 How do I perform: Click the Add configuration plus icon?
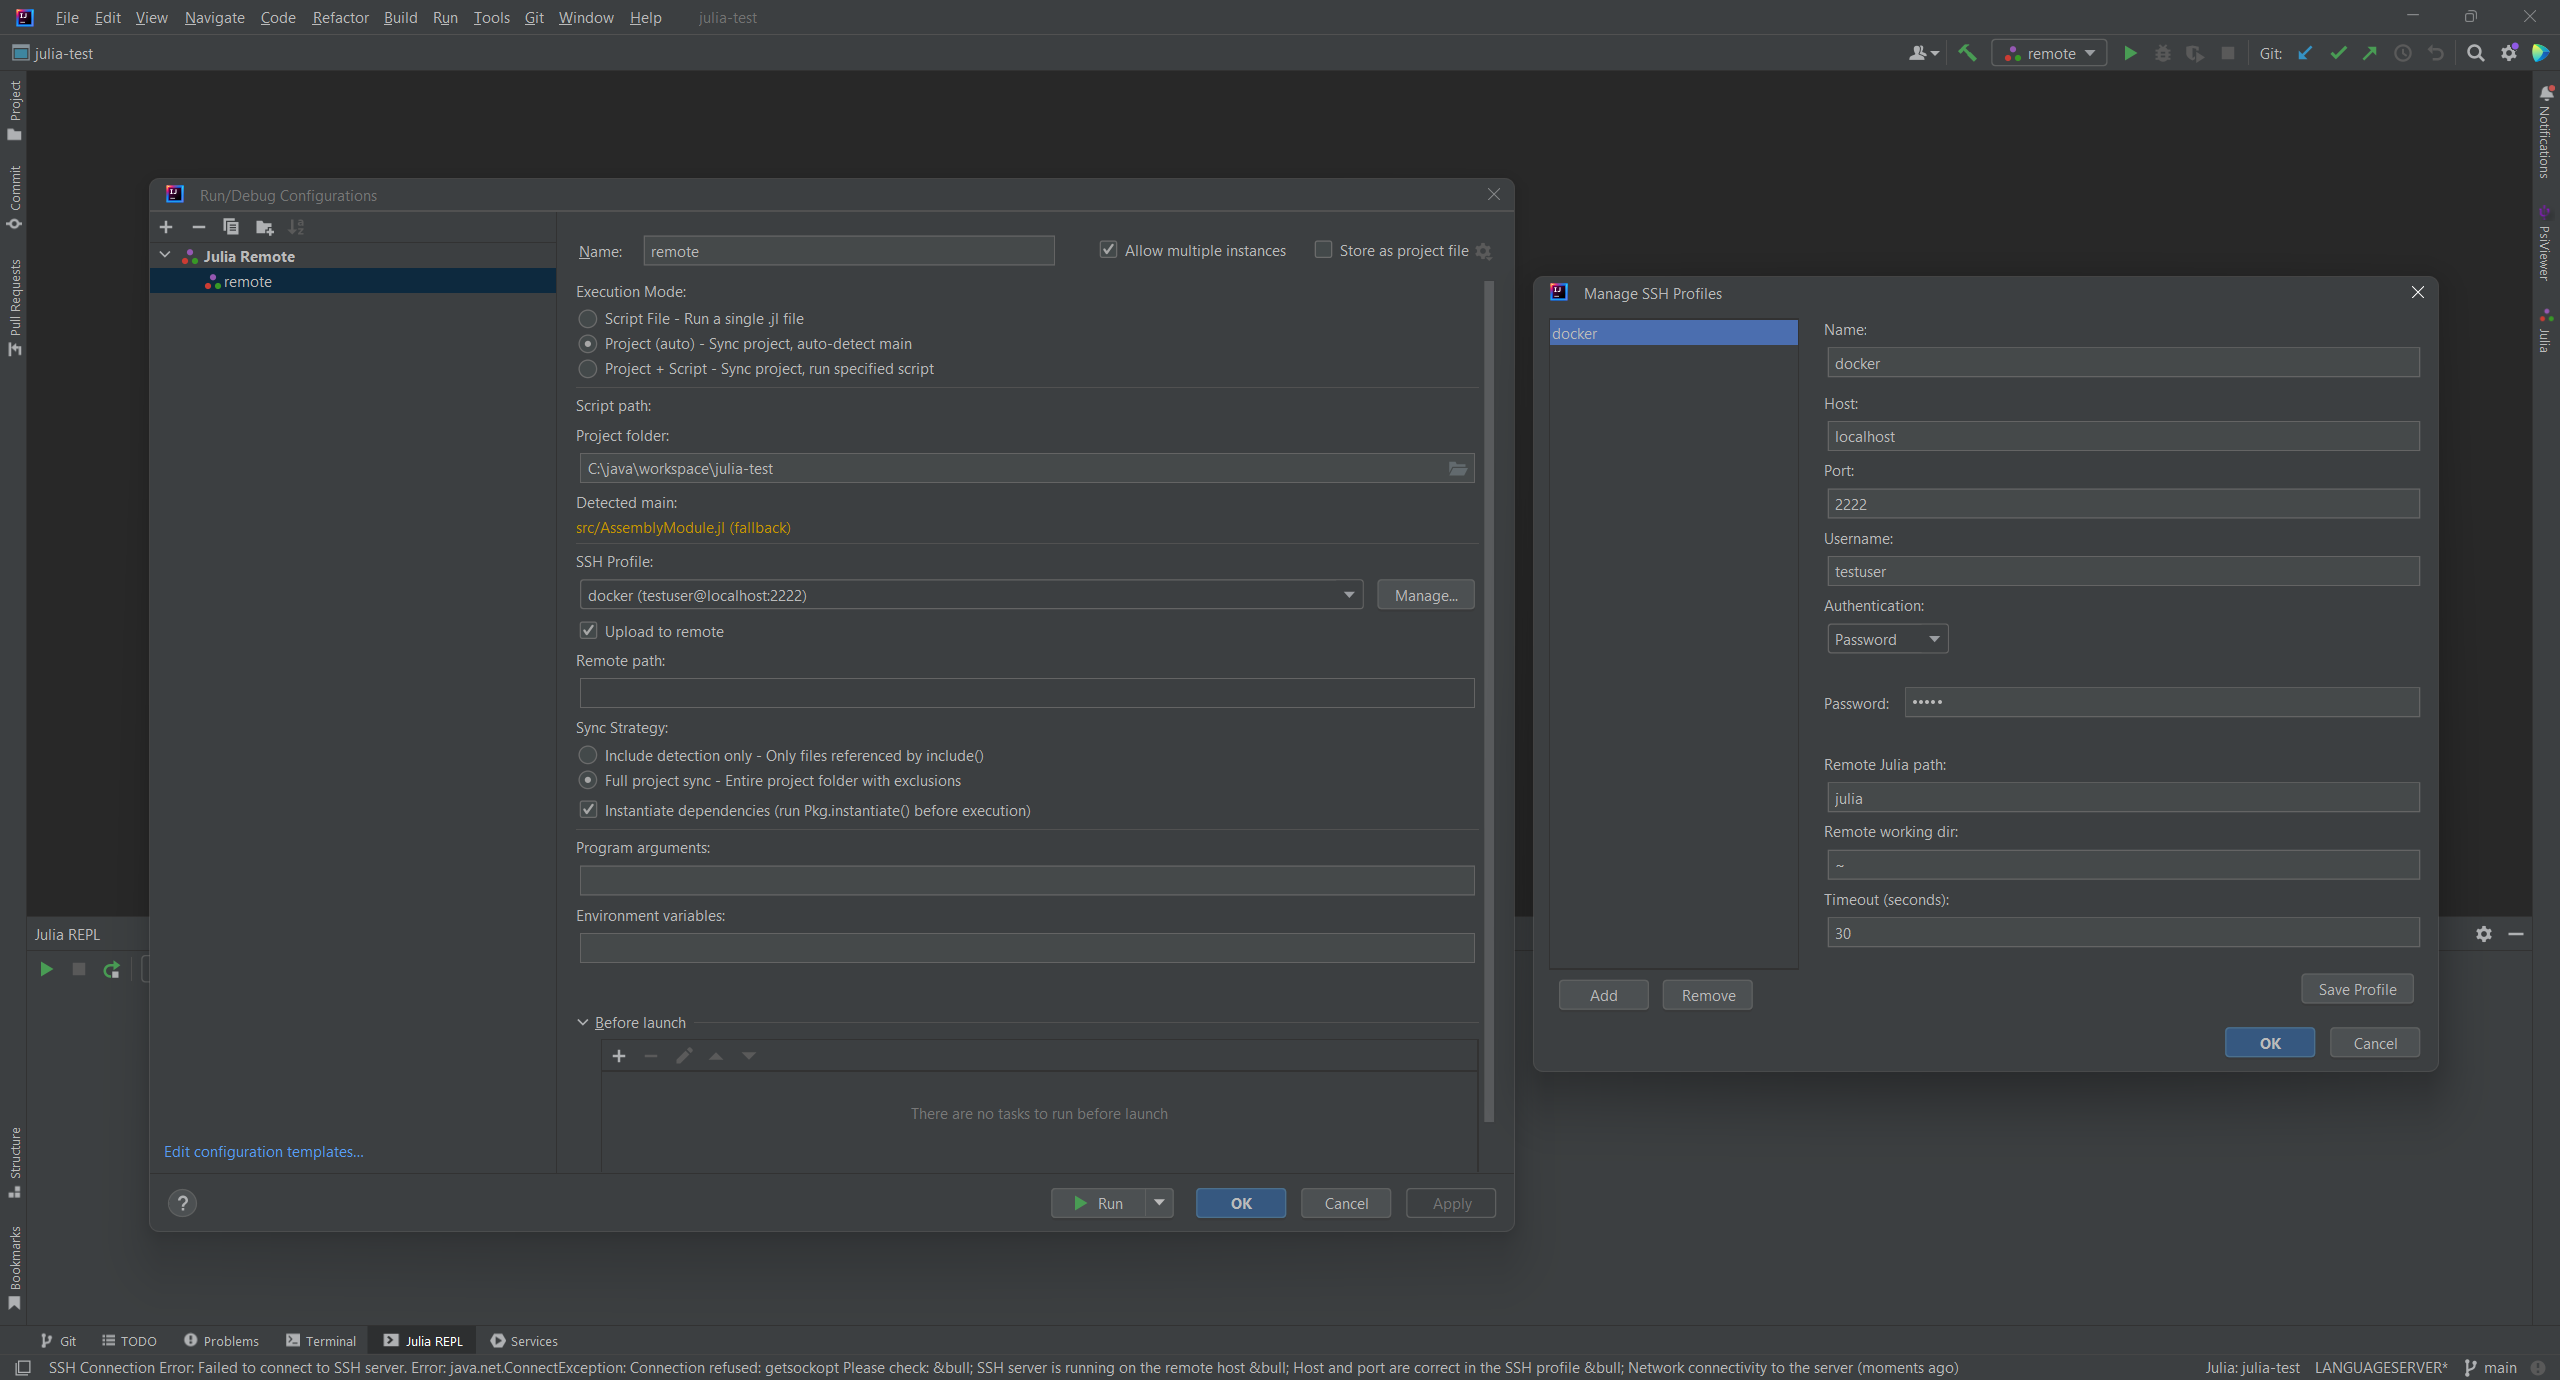pos(166,227)
